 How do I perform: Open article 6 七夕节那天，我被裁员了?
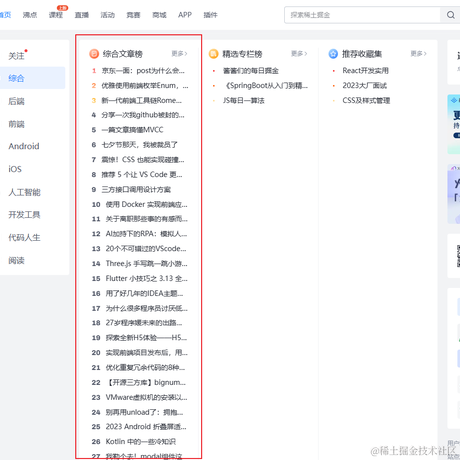tap(139, 145)
